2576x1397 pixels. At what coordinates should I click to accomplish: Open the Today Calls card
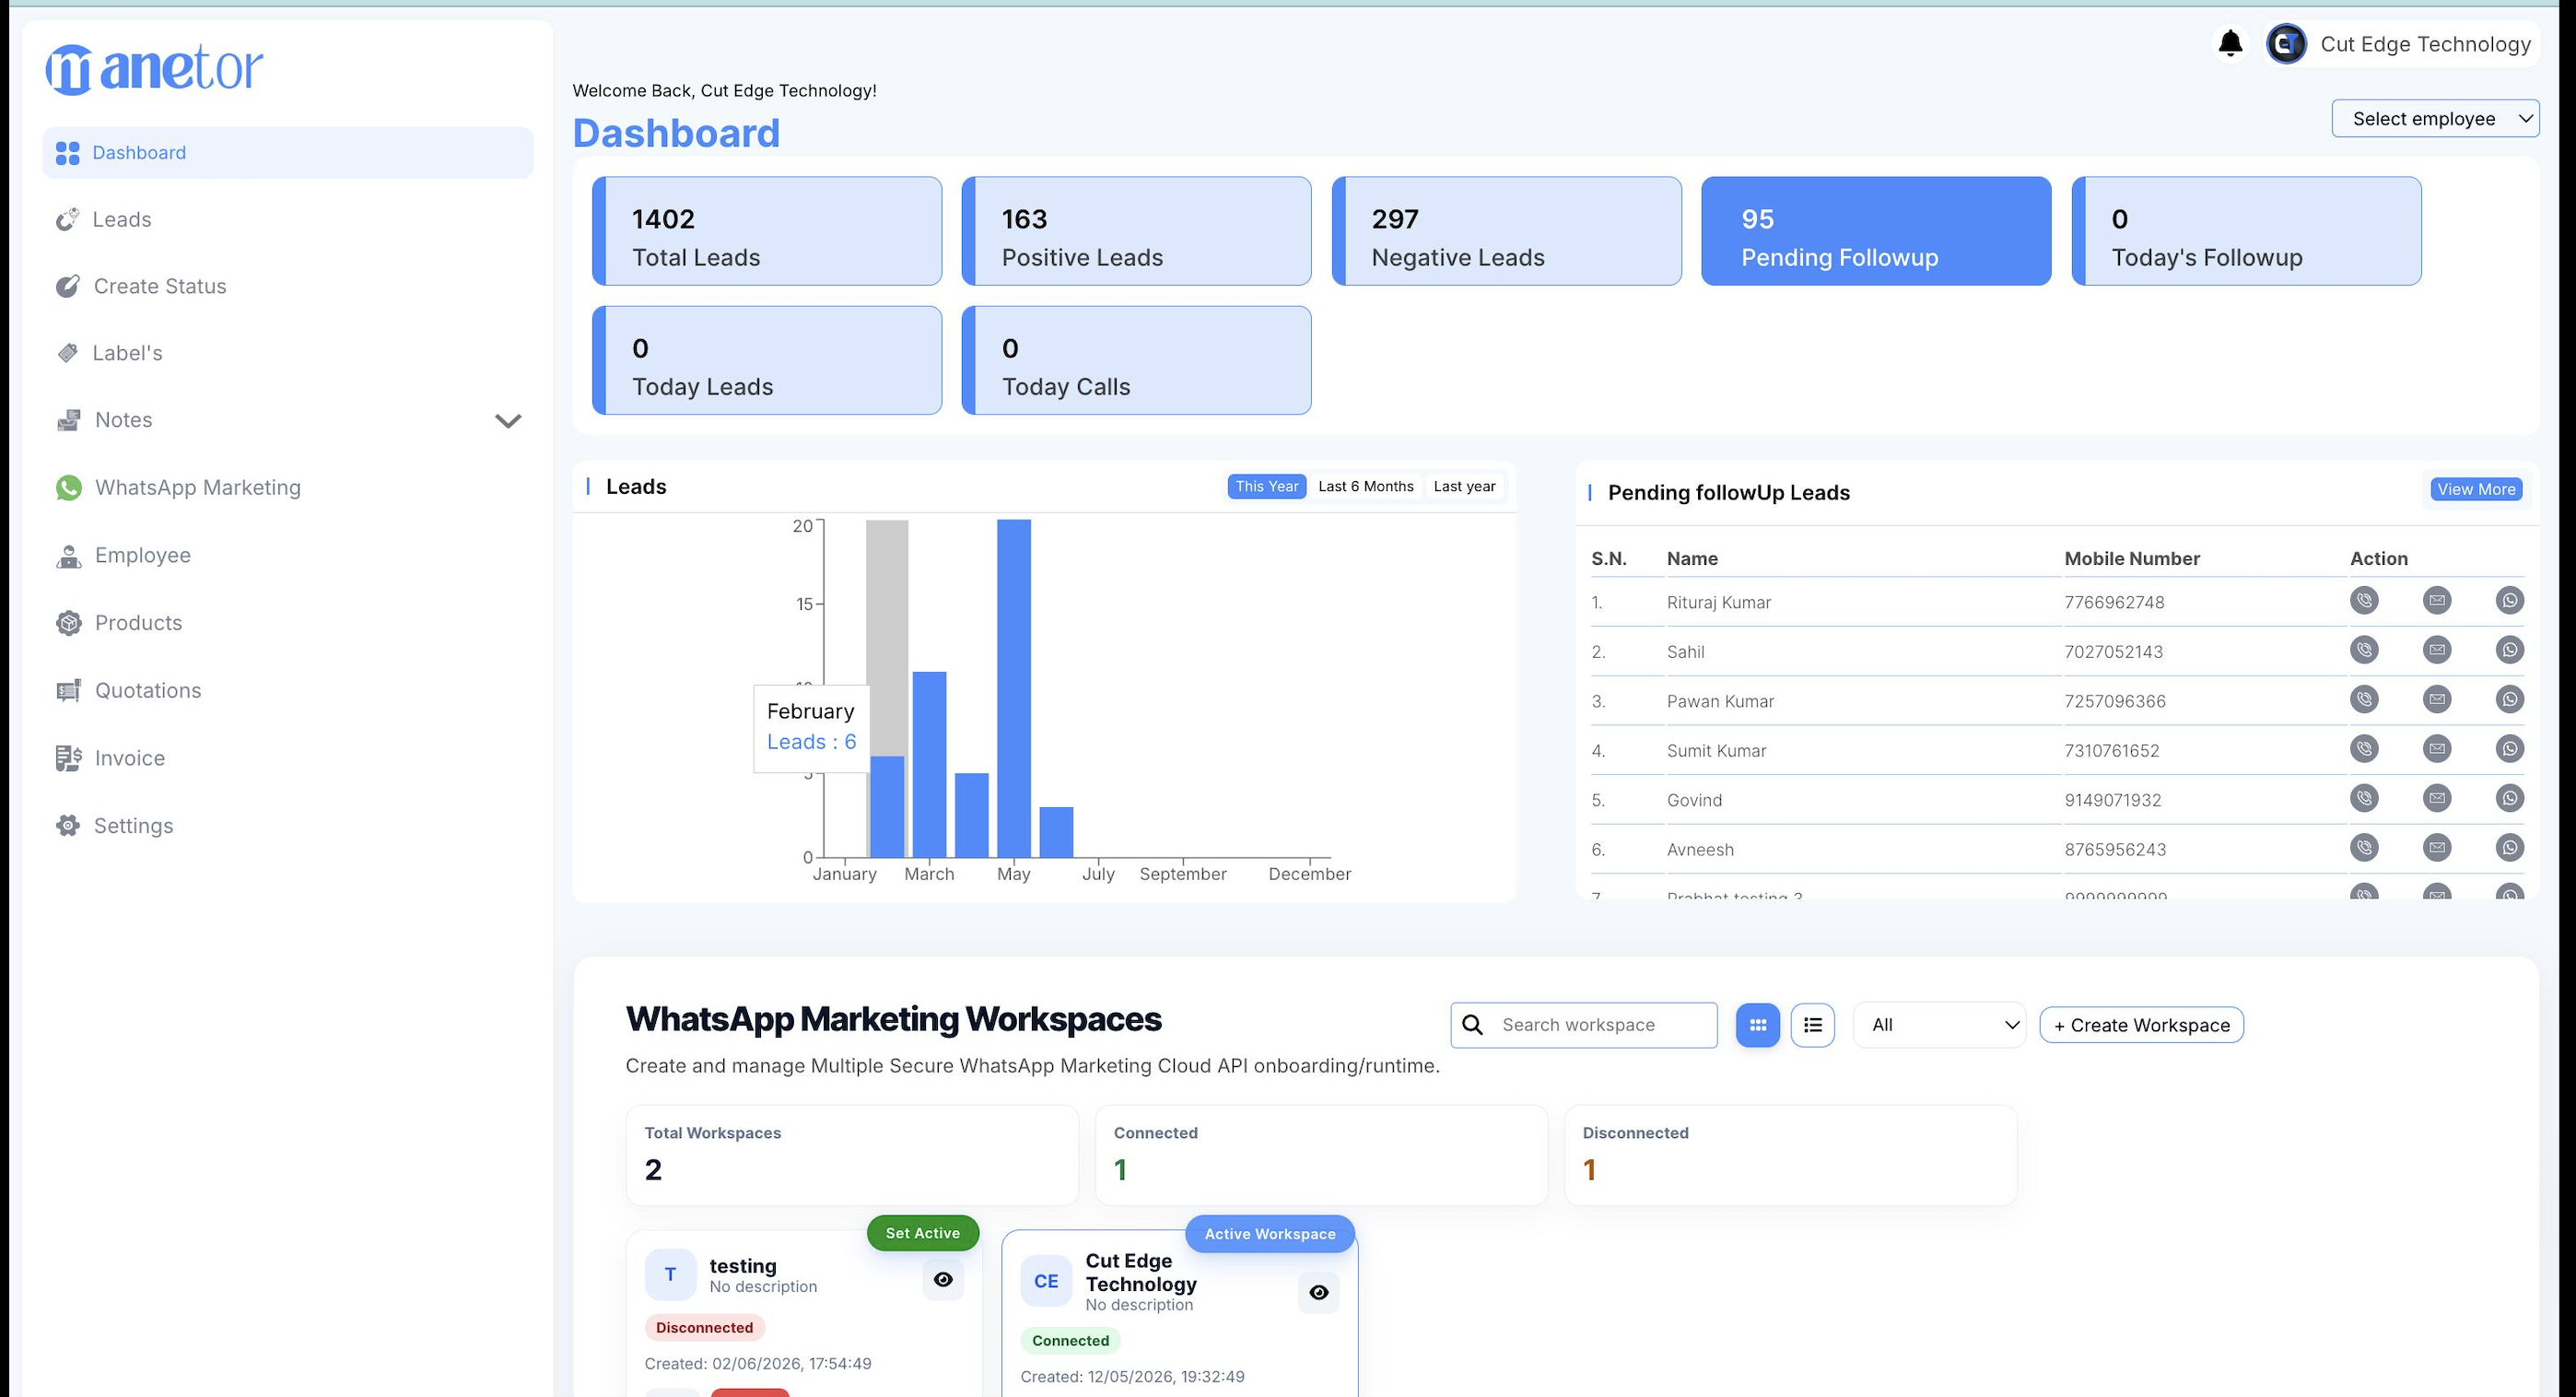[x=1137, y=360]
